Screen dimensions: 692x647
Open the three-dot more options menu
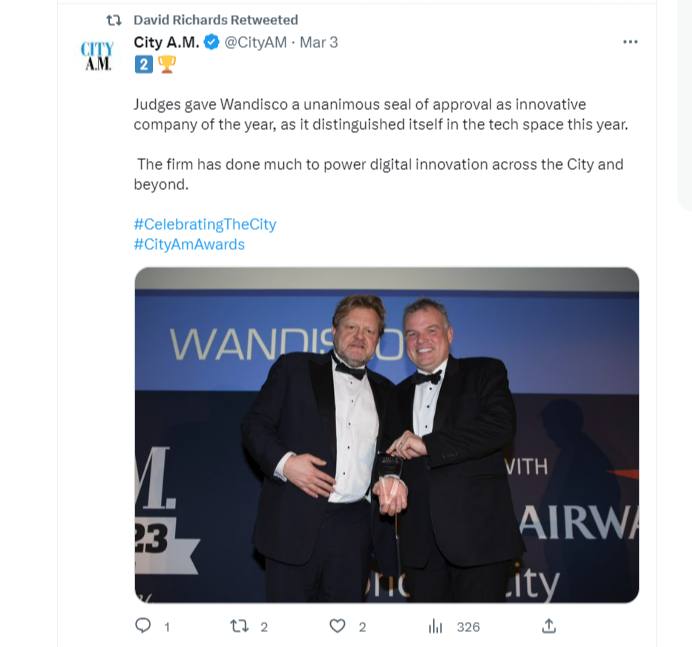pos(630,42)
